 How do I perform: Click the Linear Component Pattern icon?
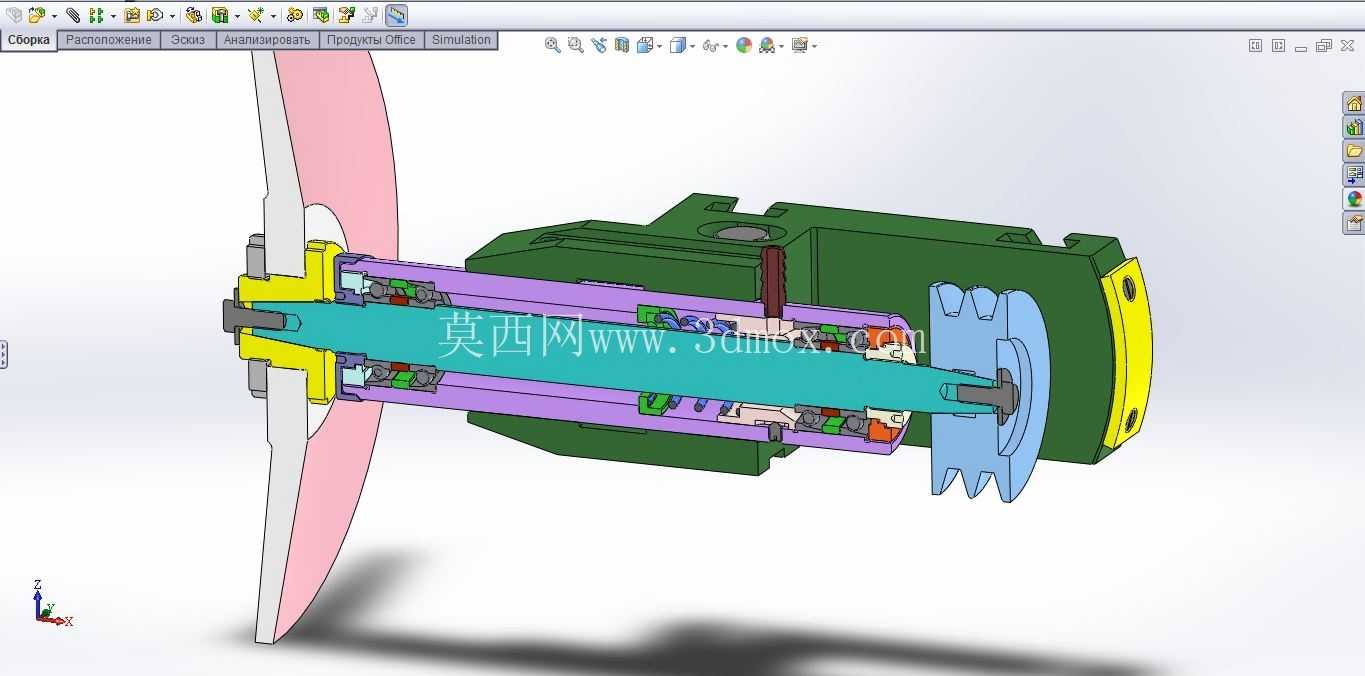[x=96, y=15]
